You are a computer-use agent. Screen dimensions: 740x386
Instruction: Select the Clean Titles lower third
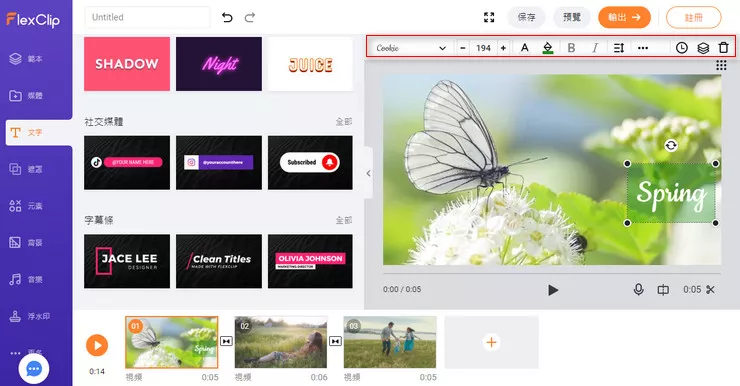click(219, 261)
